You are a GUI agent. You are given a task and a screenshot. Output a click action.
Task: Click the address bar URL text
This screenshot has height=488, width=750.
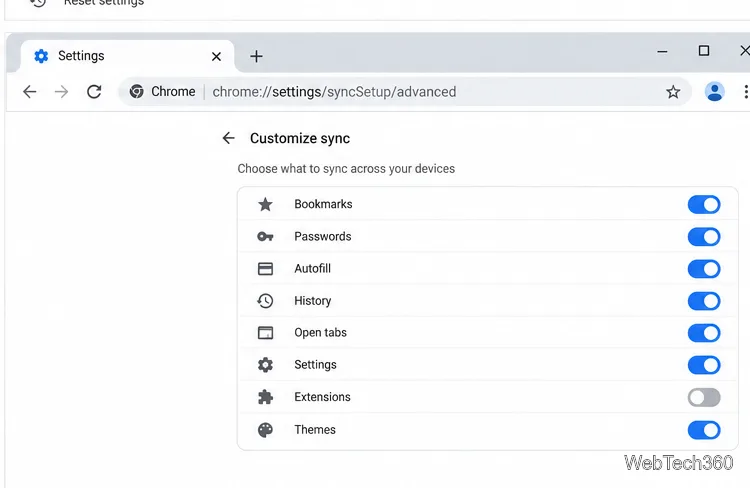334,91
